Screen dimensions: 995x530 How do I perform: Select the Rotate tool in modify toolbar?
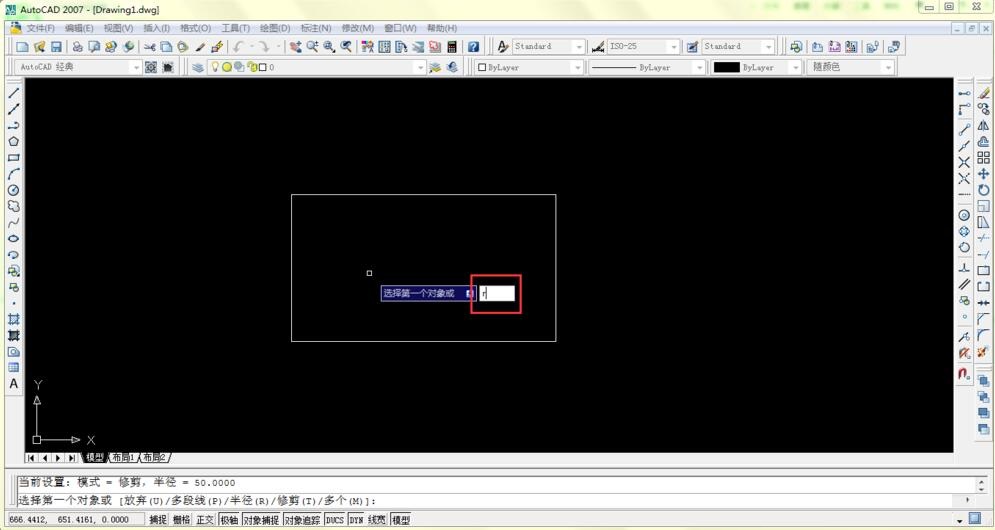[x=983, y=190]
